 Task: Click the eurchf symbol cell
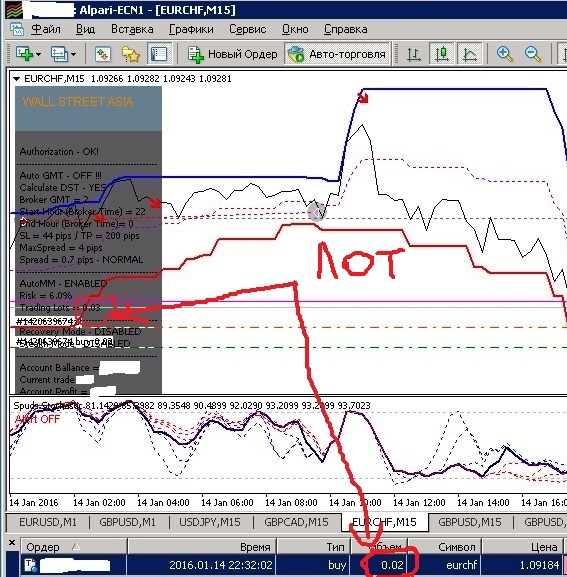[461, 565]
